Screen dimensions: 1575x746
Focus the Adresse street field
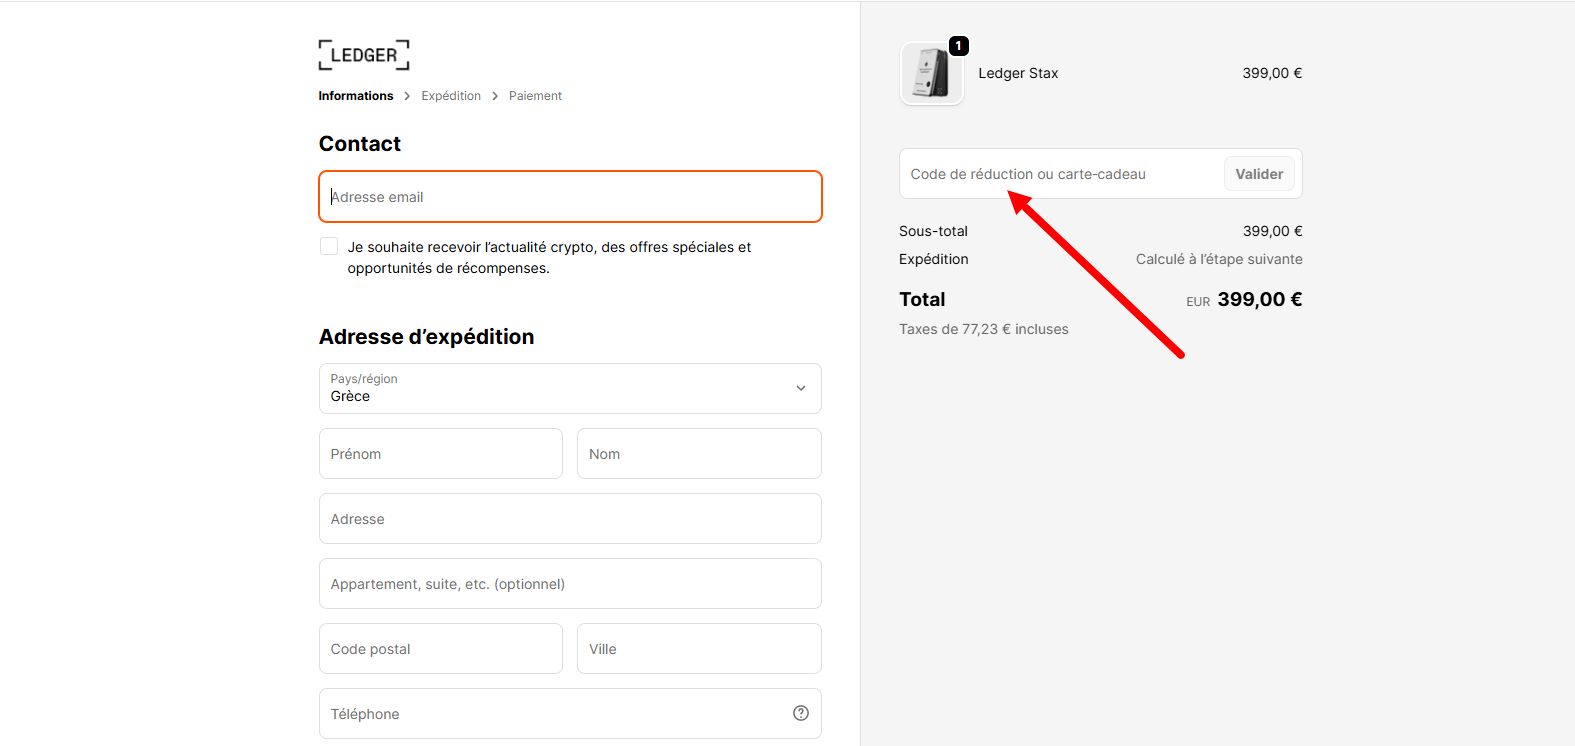[570, 519]
